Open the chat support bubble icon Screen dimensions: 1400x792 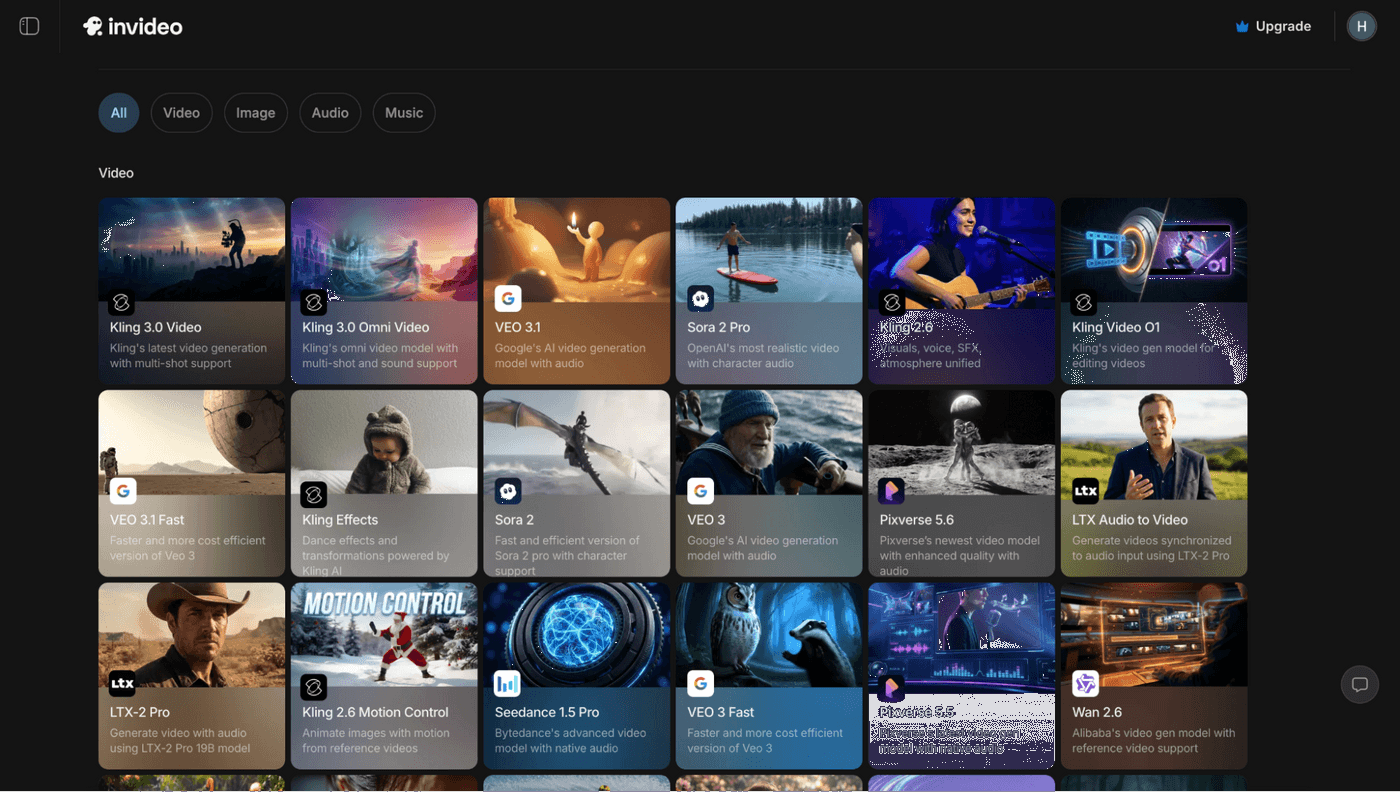click(x=1359, y=684)
